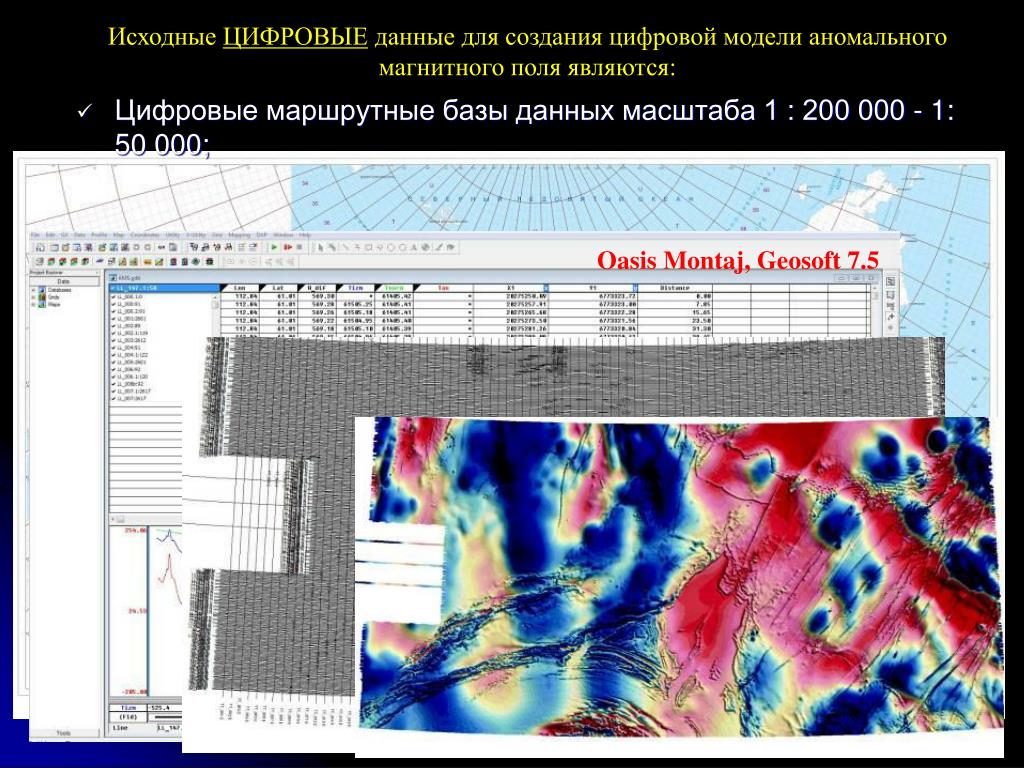This screenshot has height=768, width=1024.
Task: Open the DAP menu
Action: click(262, 235)
